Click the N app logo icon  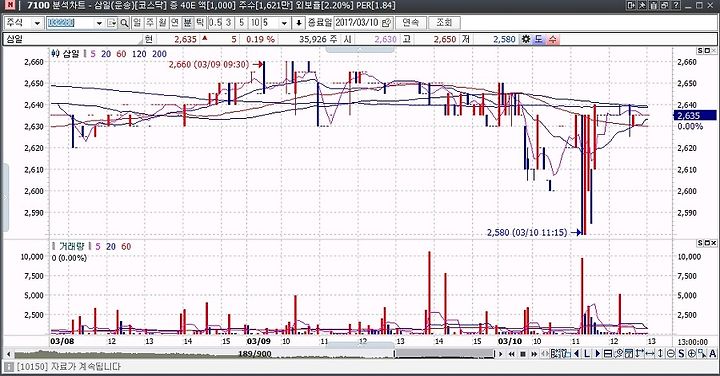(x=9, y=6)
